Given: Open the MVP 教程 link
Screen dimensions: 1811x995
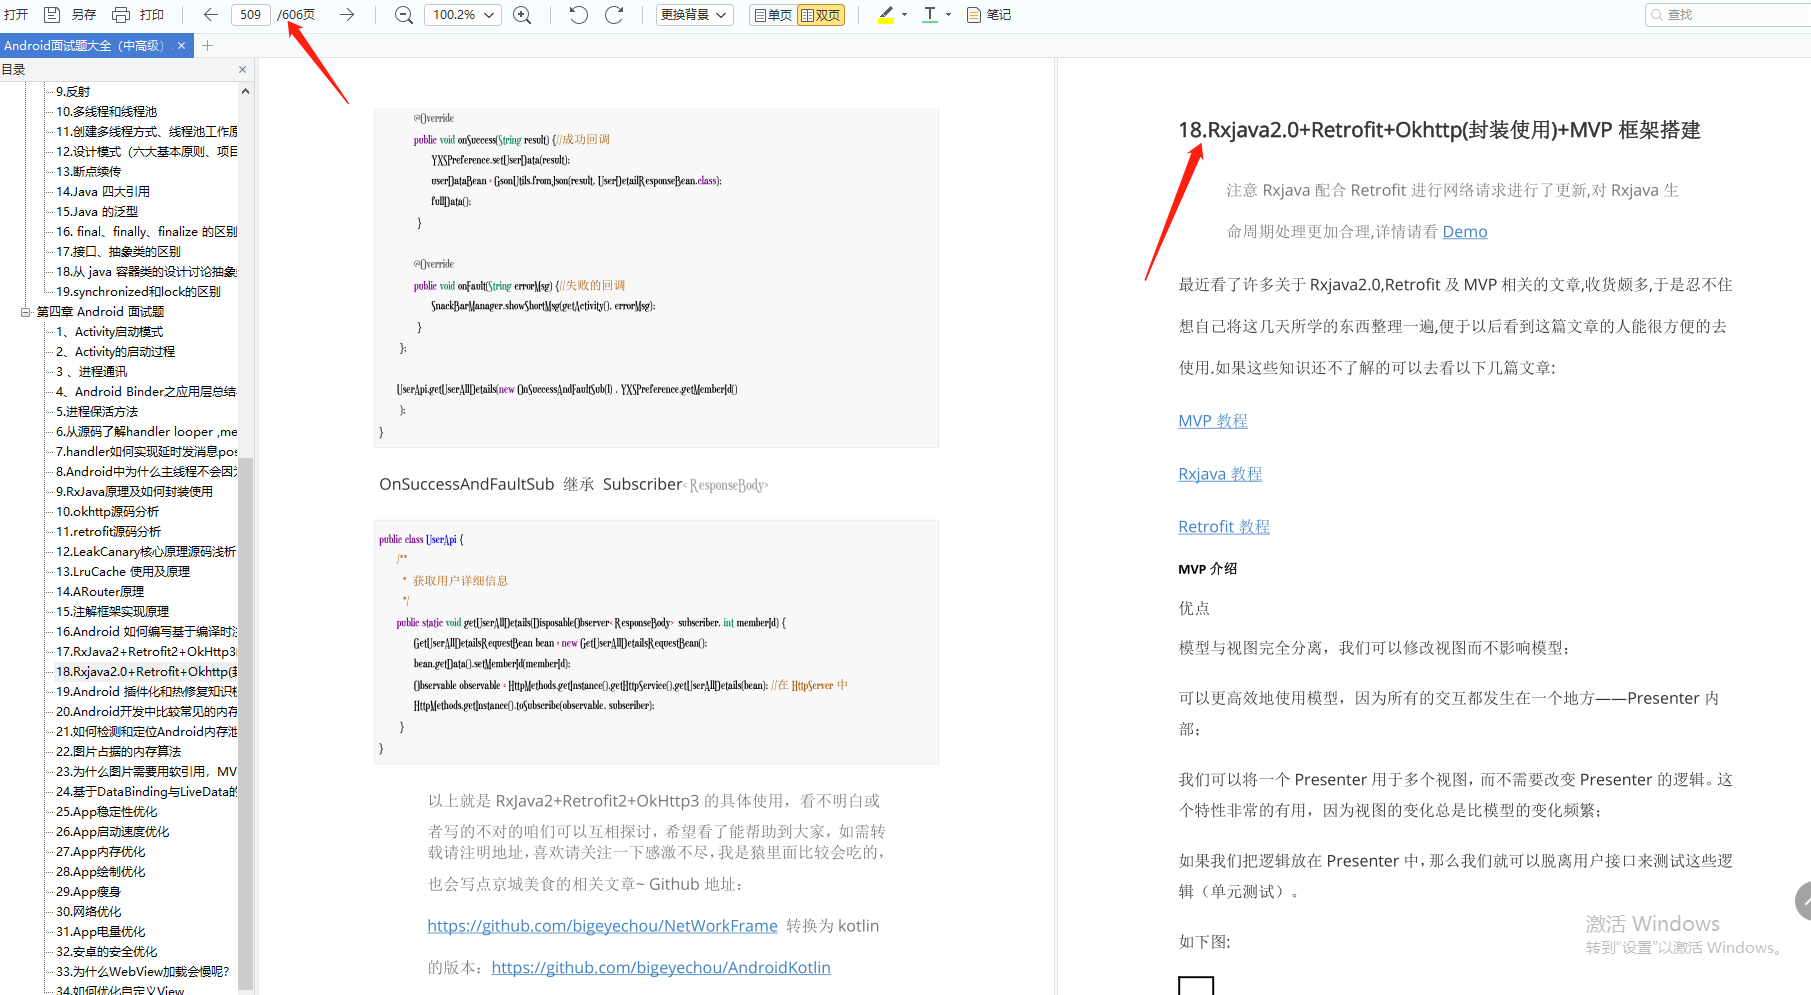Looking at the screenshot, I should point(1213,421).
